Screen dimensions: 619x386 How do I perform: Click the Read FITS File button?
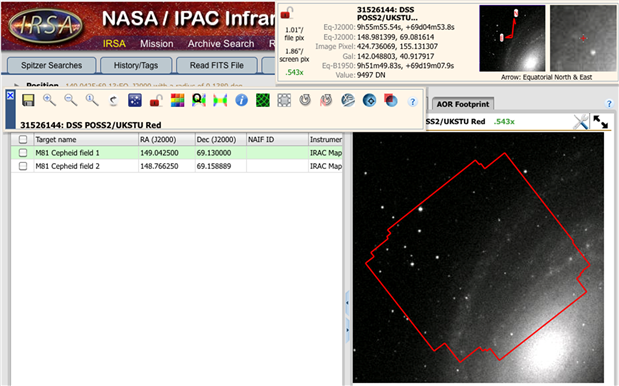click(217, 66)
